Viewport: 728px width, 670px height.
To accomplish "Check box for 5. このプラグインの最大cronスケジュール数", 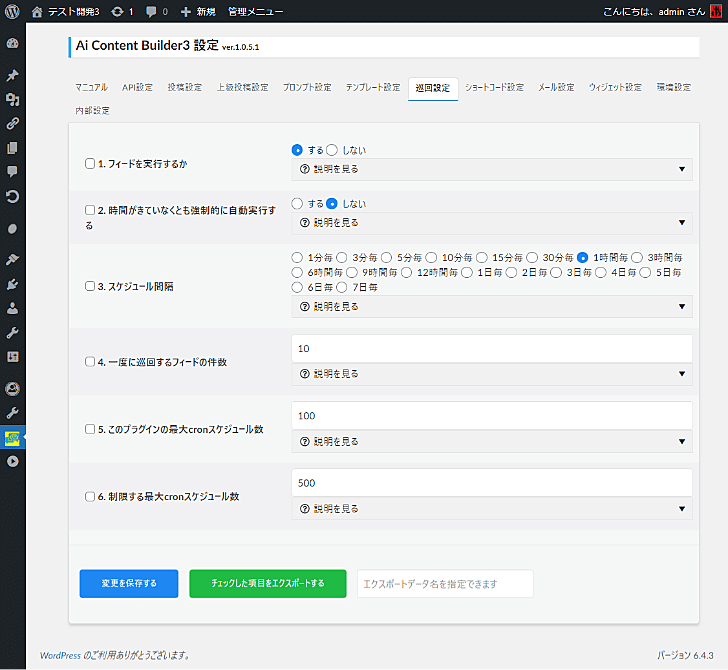I will [x=90, y=429].
